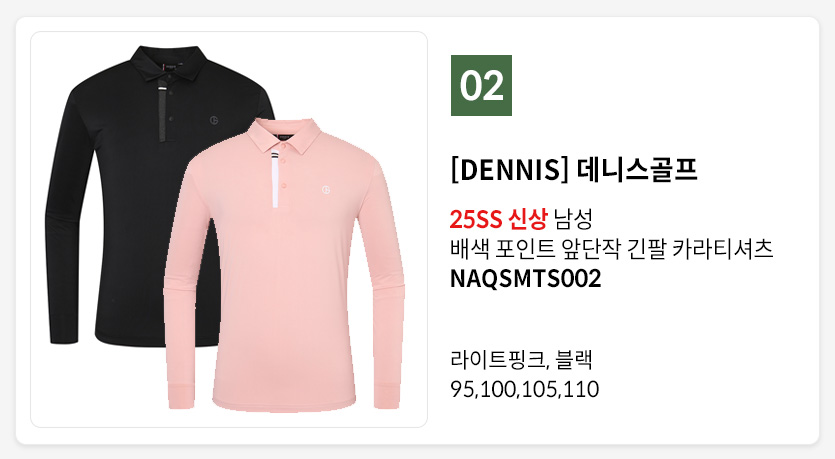Click the logo emblem on pink shirt
Screen dimensions: 835x459
[x=326, y=190]
